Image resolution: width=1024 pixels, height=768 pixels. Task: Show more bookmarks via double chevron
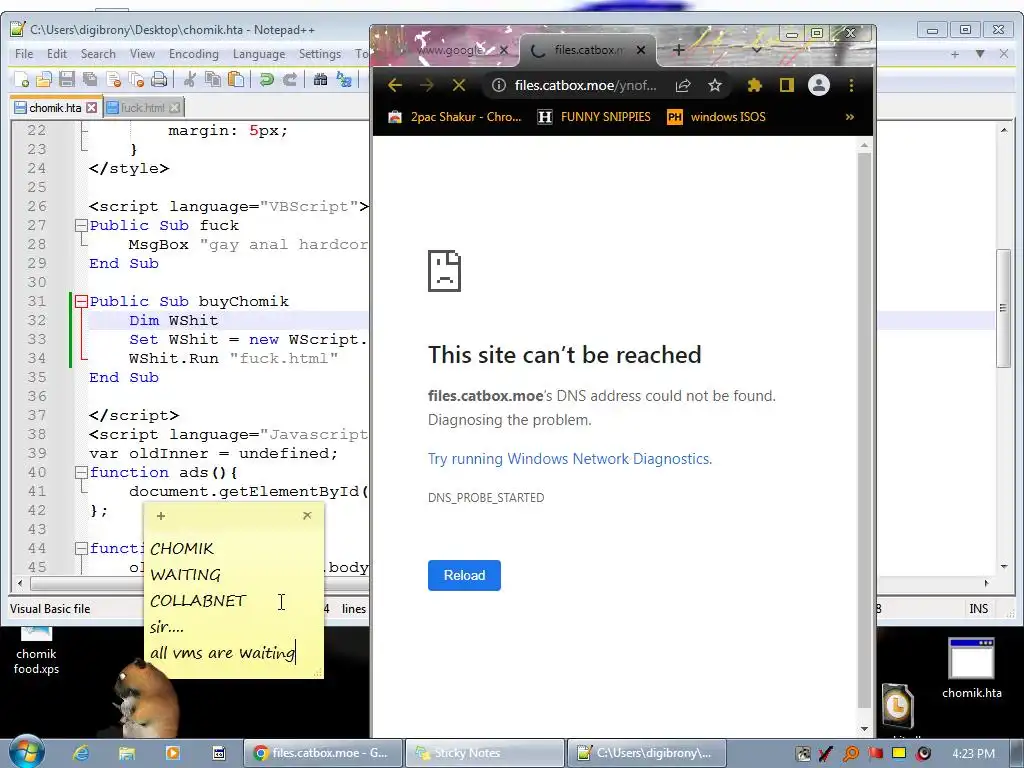coord(850,117)
